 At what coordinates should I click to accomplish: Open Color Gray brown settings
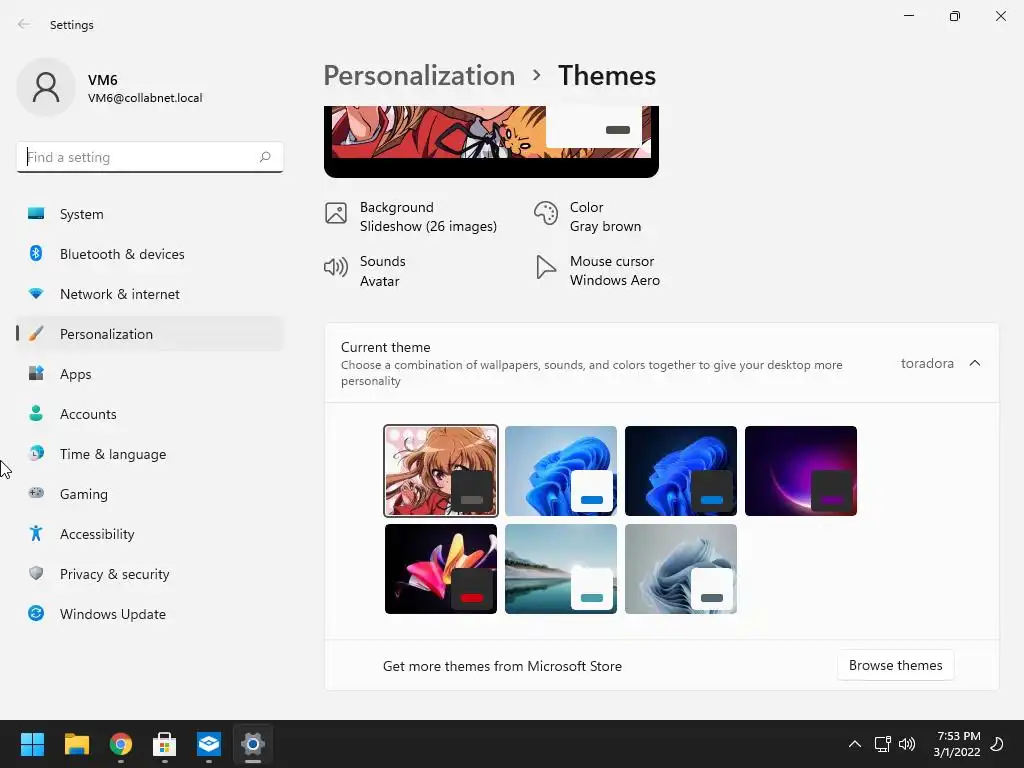click(x=588, y=217)
